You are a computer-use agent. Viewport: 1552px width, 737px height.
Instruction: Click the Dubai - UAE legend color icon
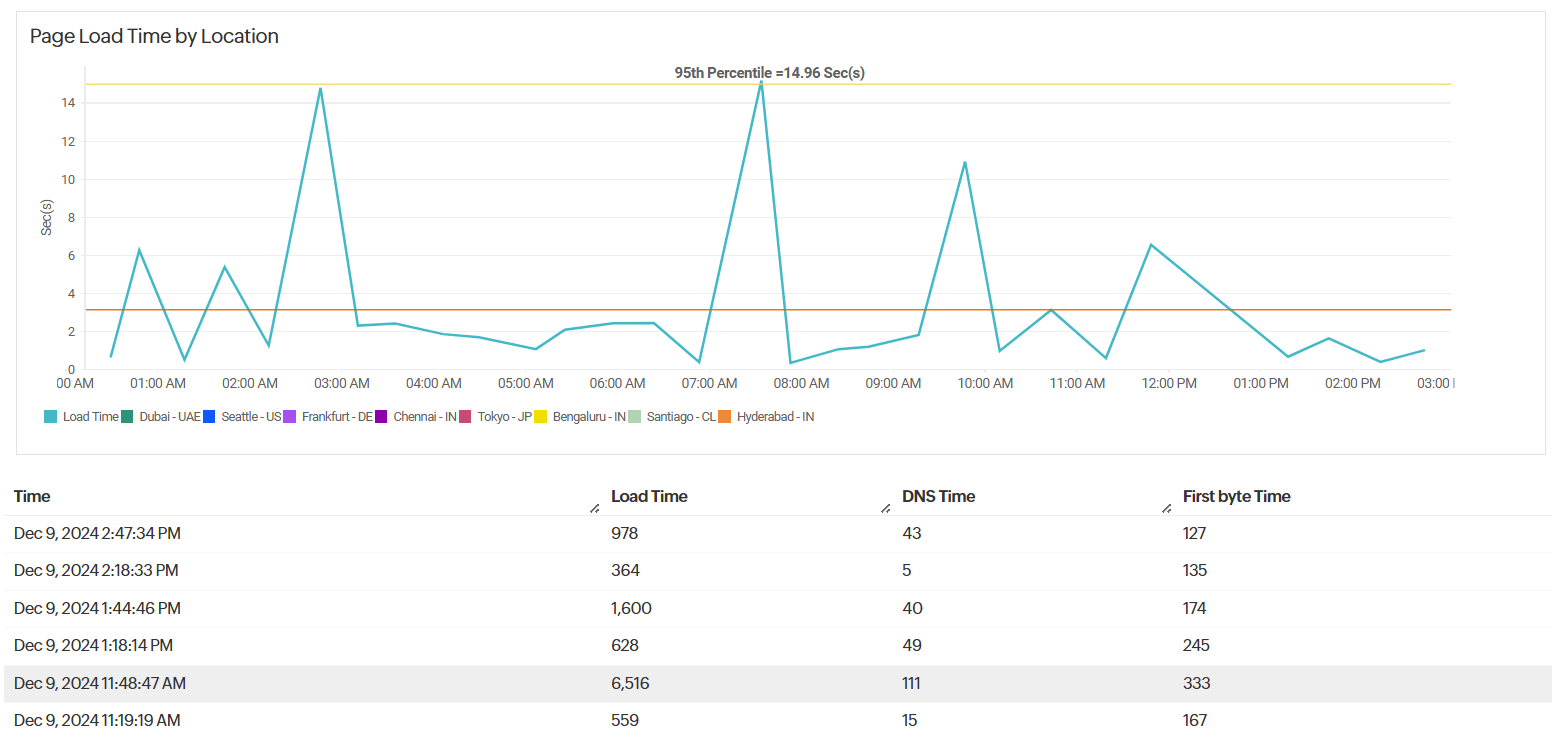[x=127, y=416]
